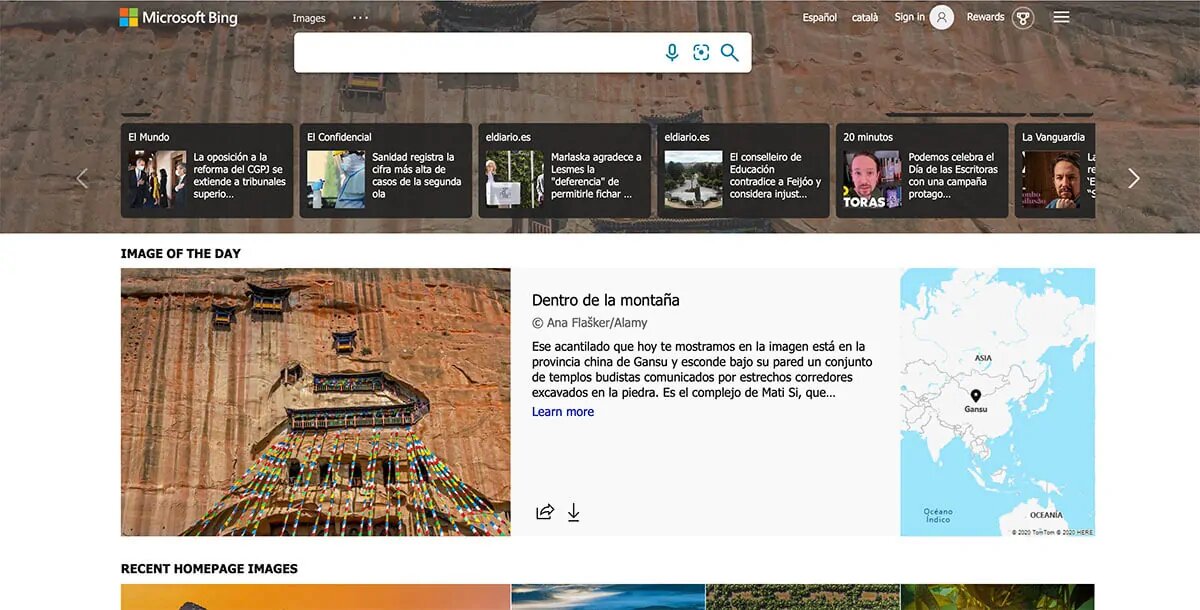Click inside the Bing search box
Screen dimensions: 1200x610
pos(475,53)
